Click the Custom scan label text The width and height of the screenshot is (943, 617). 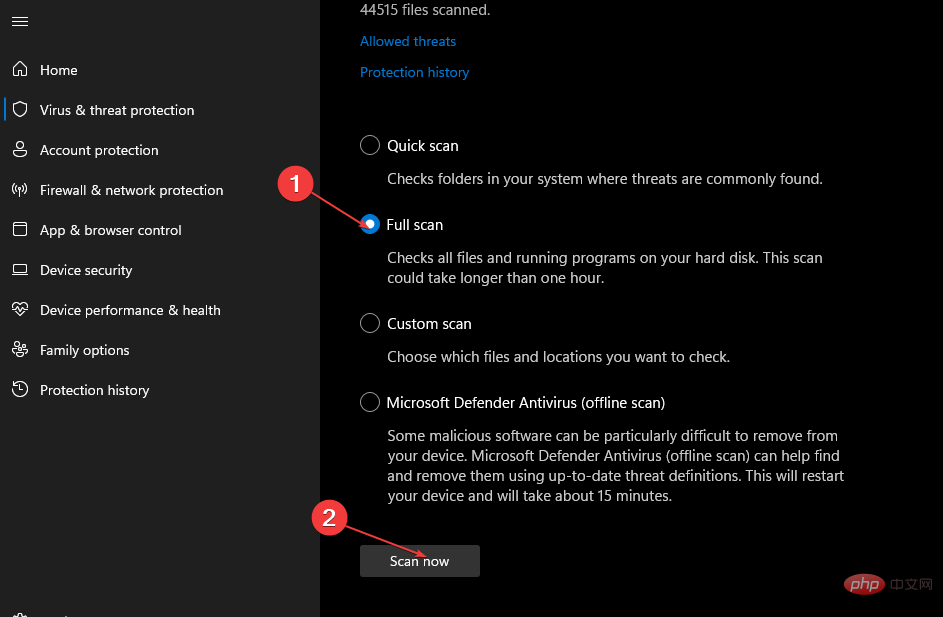pyautogui.click(x=429, y=324)
